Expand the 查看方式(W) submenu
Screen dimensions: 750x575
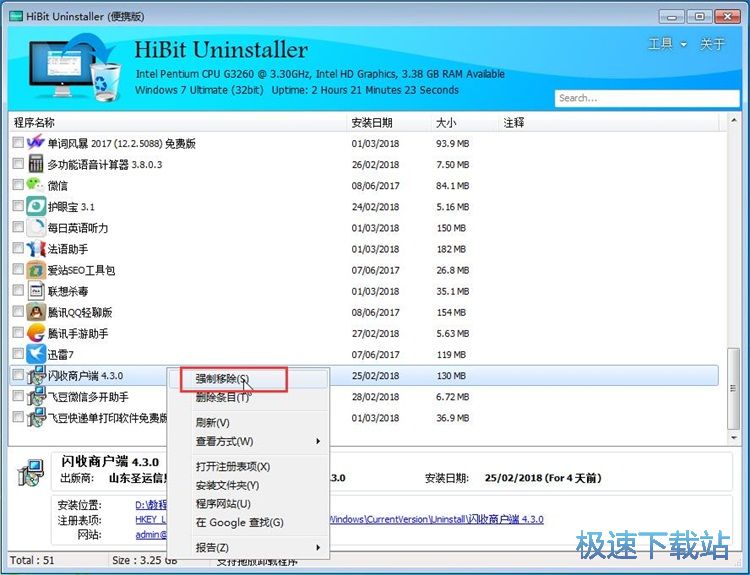[248, 441]
